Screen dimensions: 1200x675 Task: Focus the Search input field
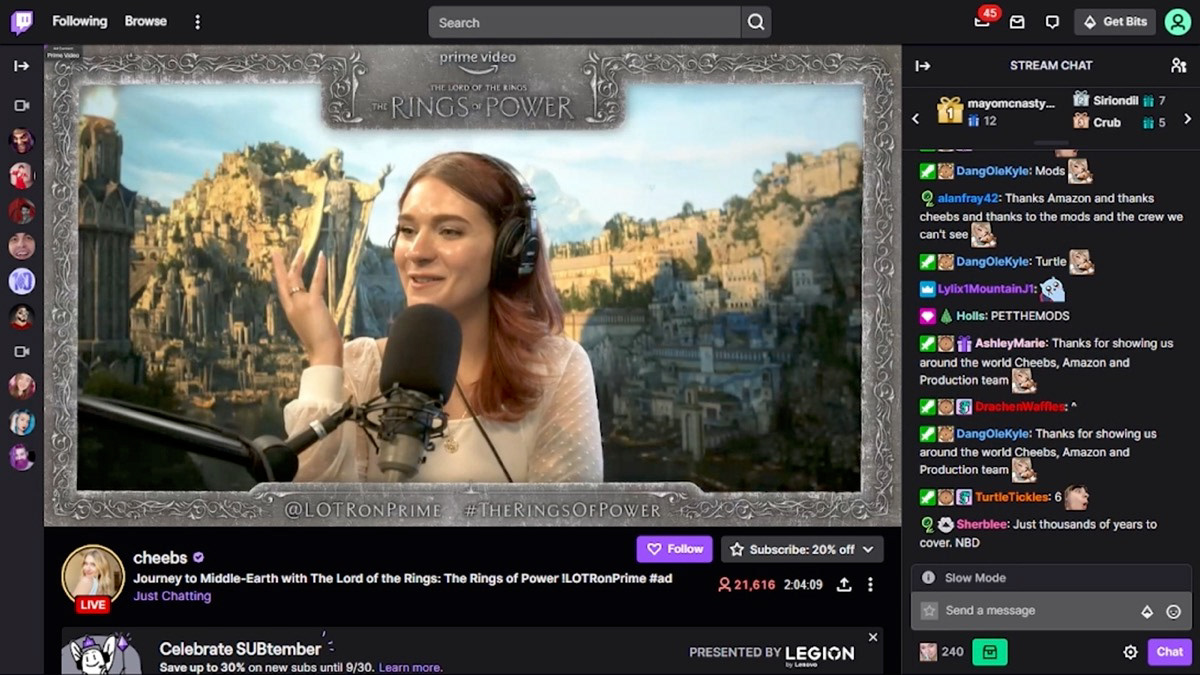pyautogui.click(x=585, y=22)
